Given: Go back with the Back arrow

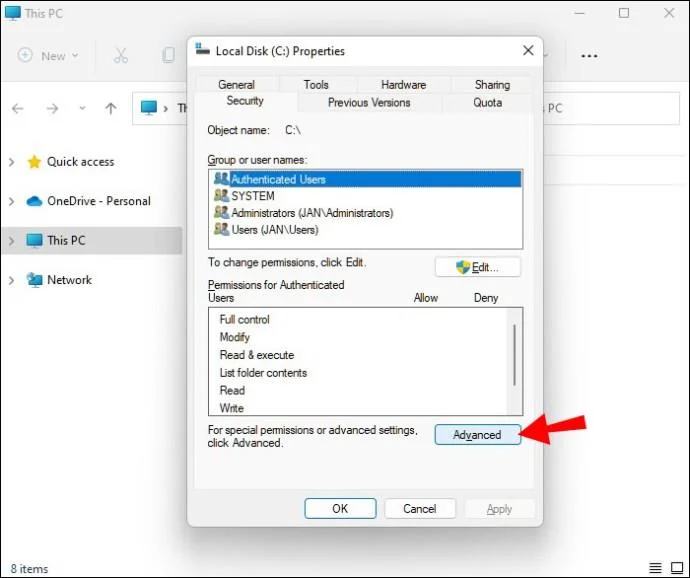Looking at the screenshot, I should coord(18,108).
